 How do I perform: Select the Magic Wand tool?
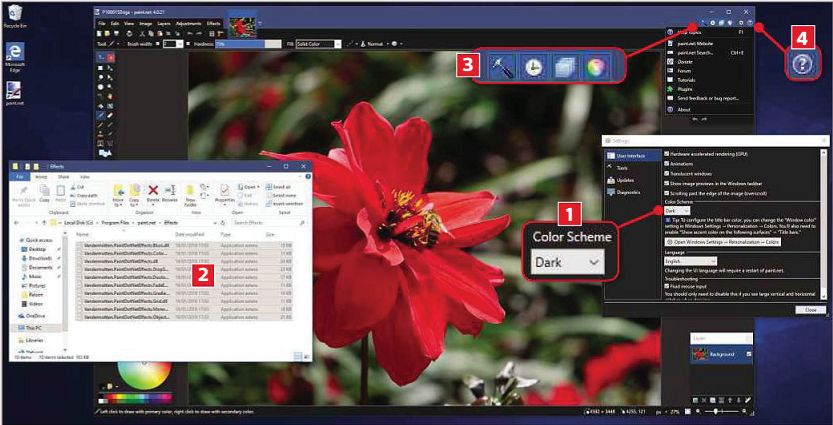[x=100, y=96]
